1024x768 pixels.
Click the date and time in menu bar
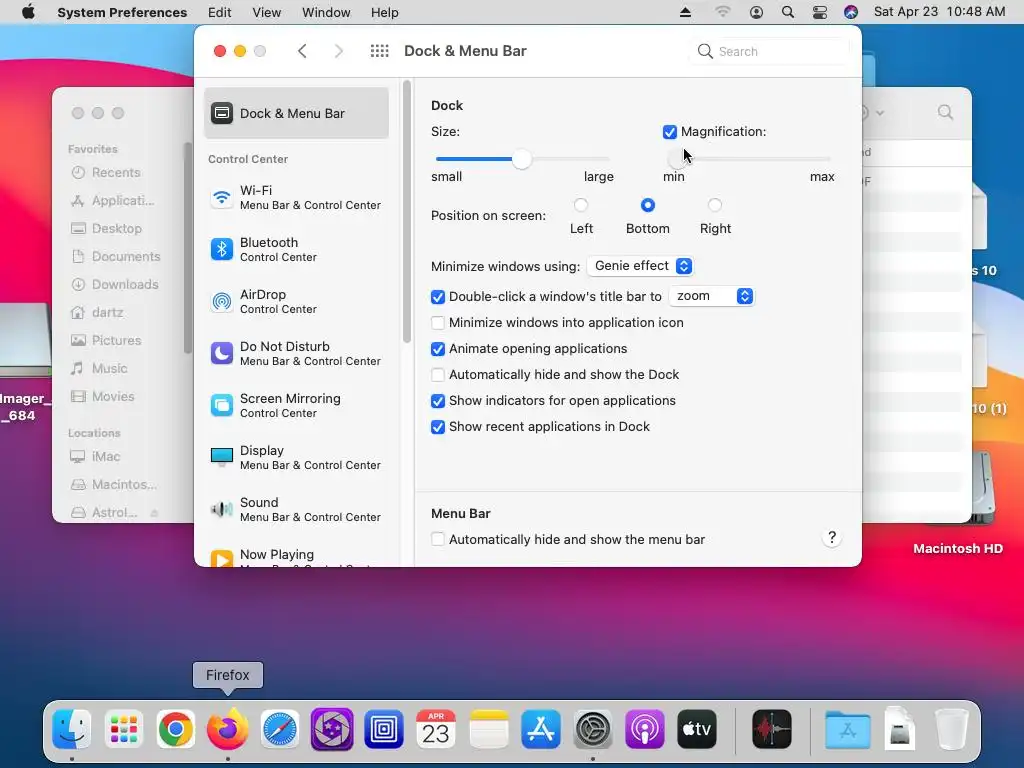click(939, 12)
